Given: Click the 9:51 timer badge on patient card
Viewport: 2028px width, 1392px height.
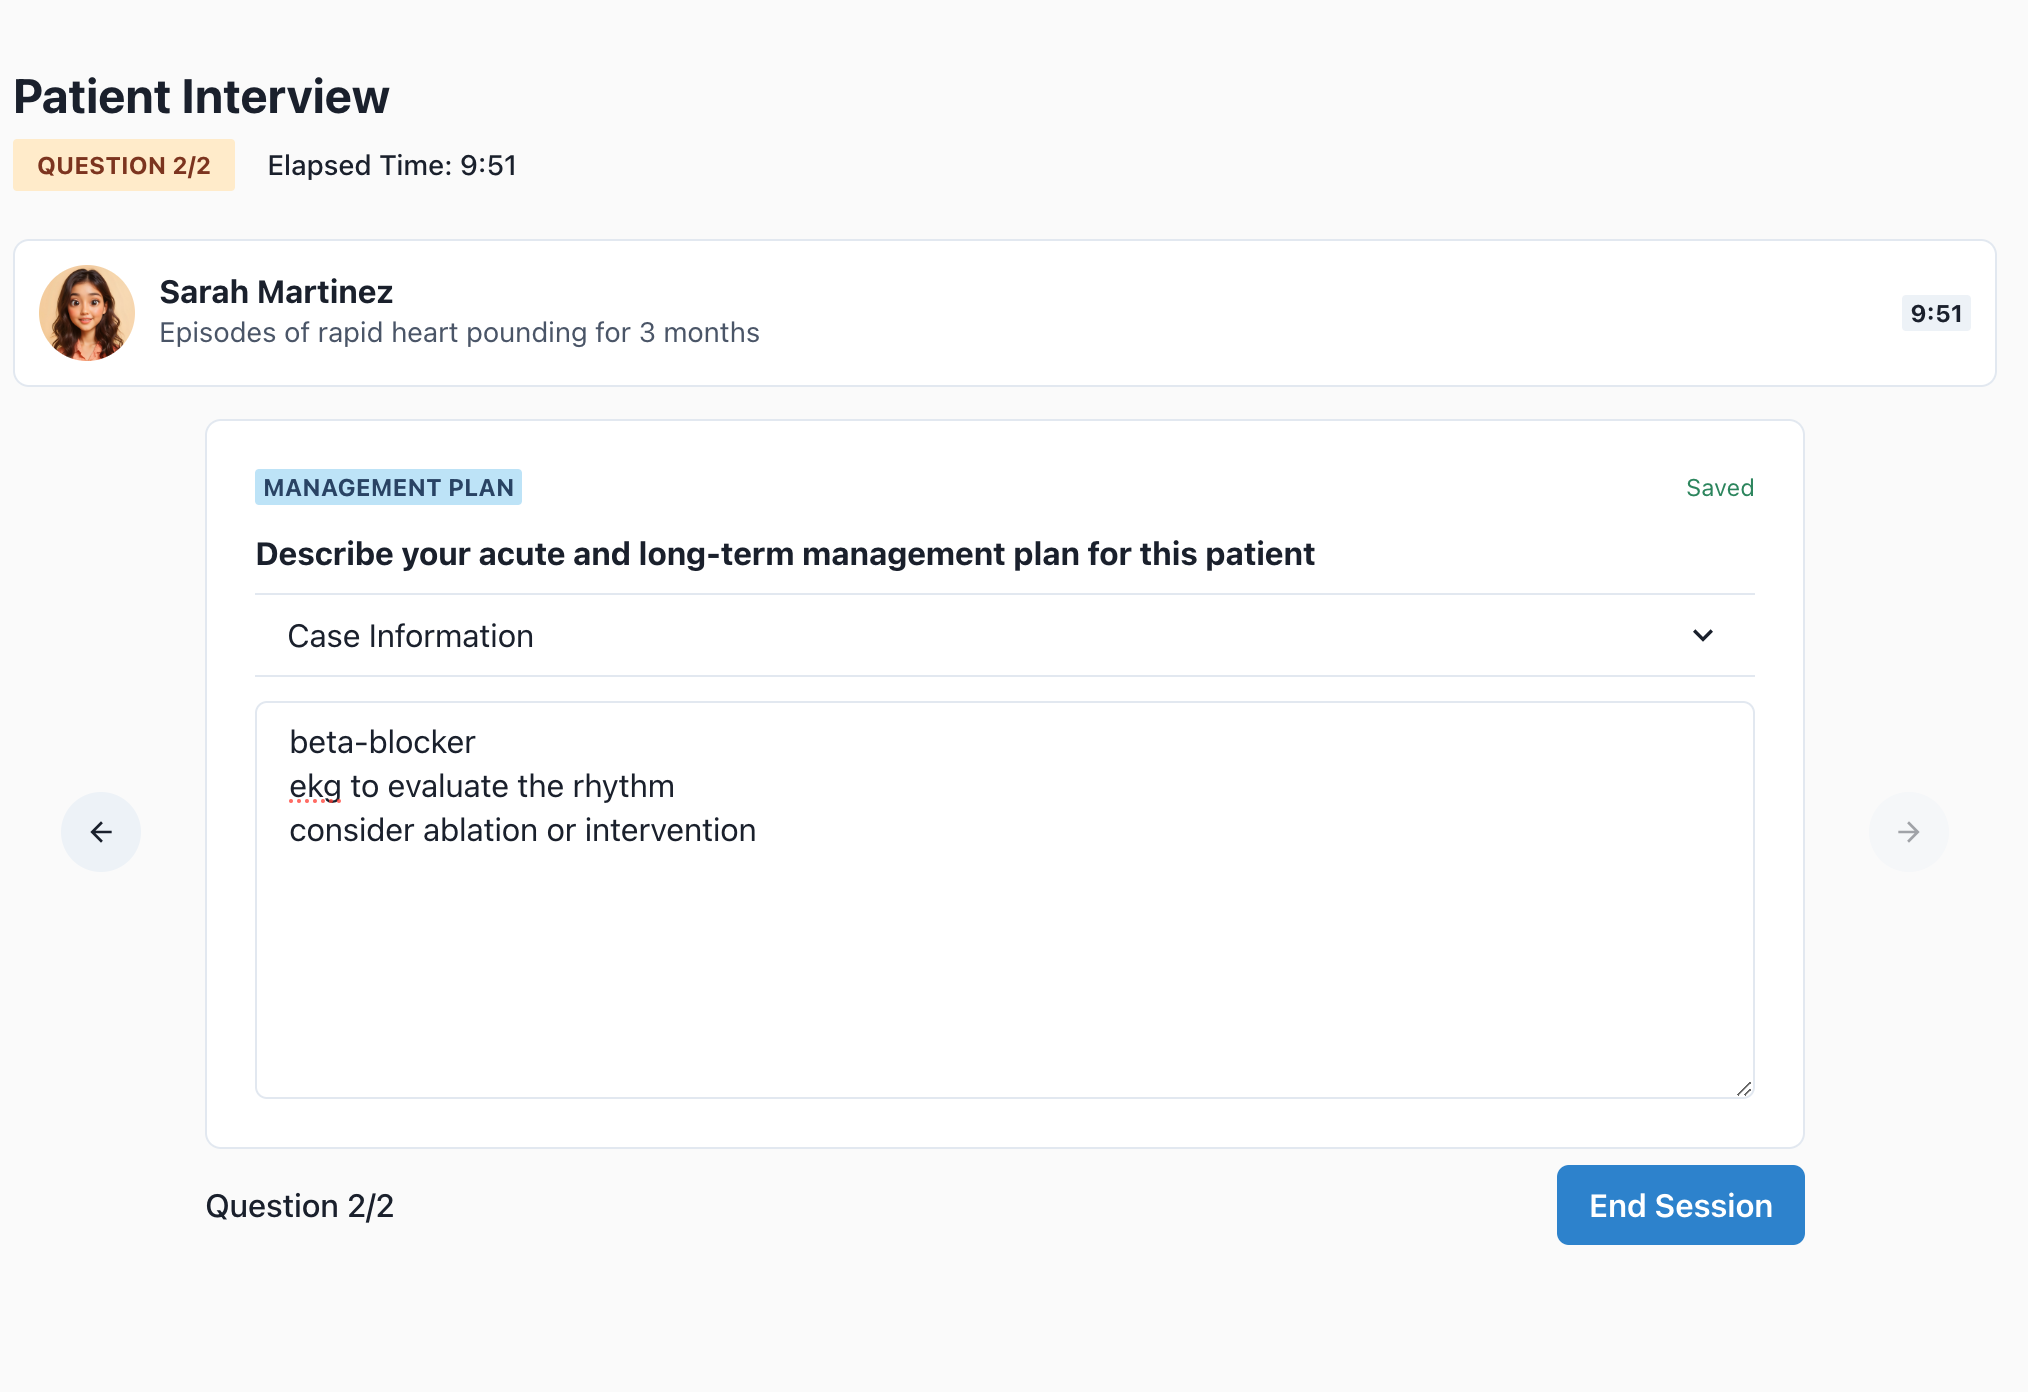Looking at the screenshot, I should pos(1936,313).
